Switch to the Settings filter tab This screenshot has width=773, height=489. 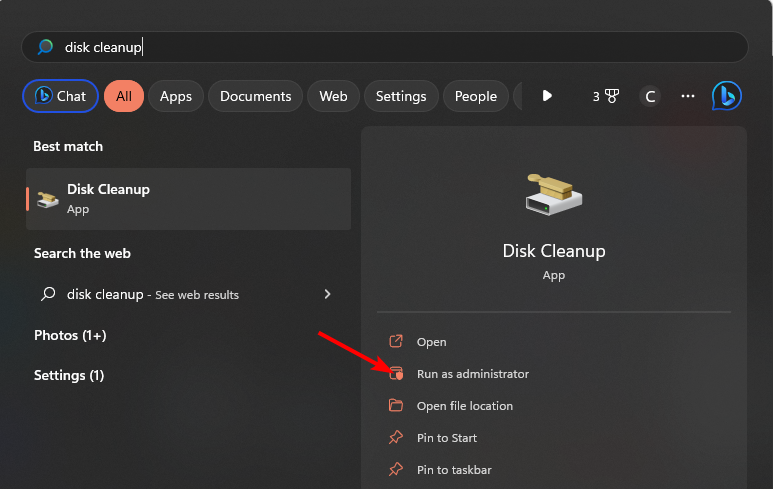401,96
